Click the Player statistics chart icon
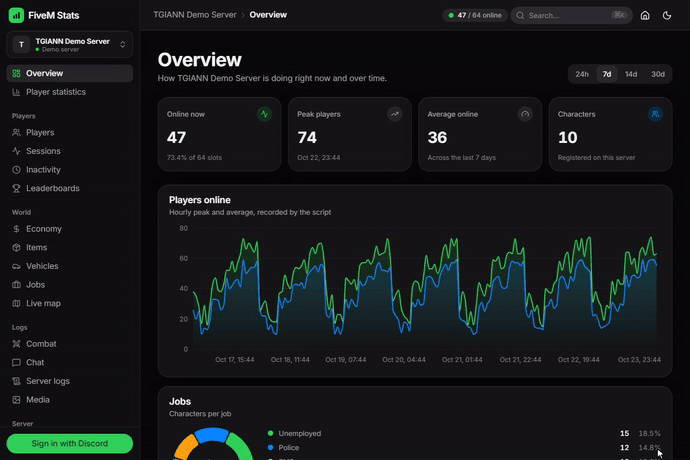 click(x=16, y=92)
